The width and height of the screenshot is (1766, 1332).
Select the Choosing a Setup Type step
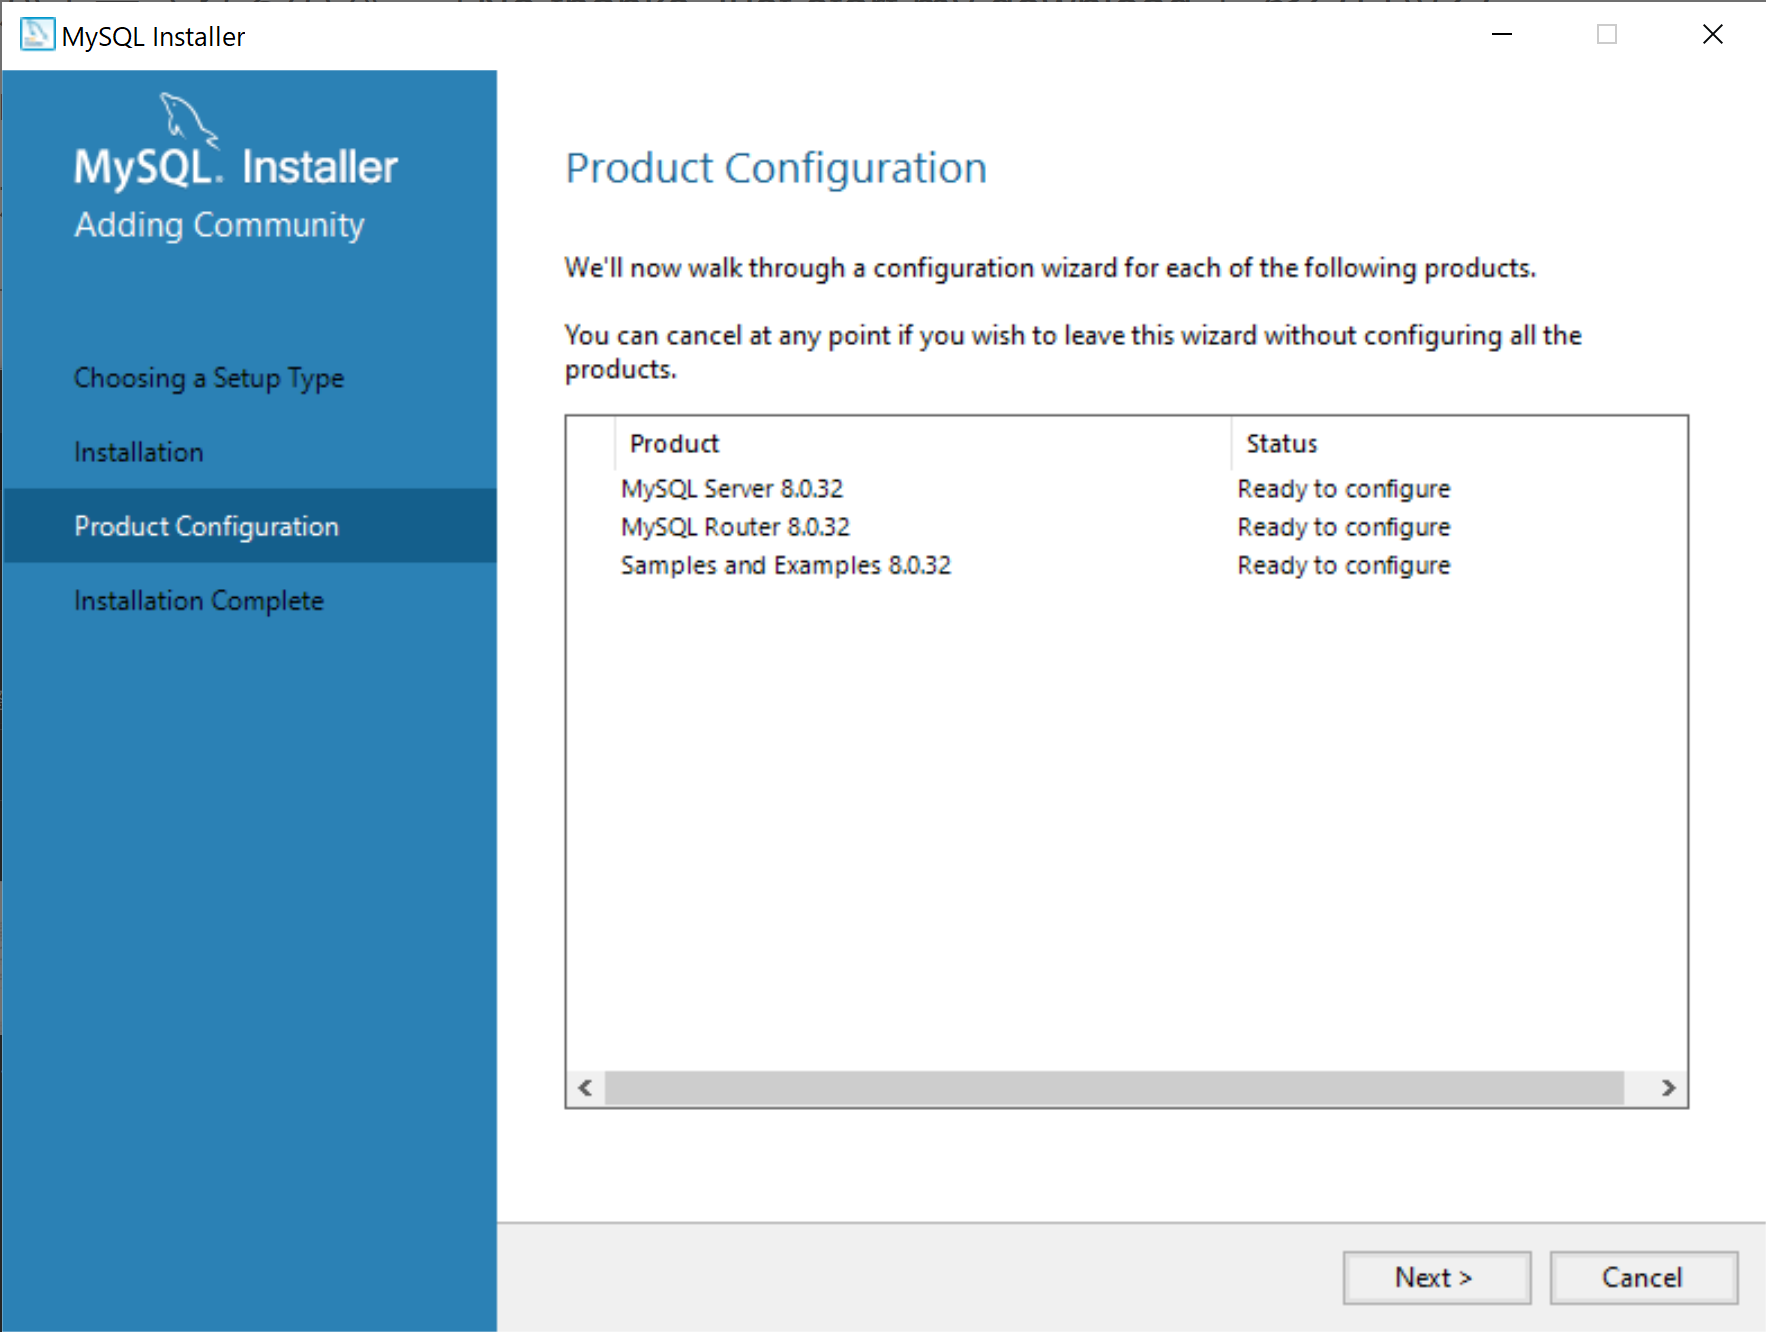click(208, 378)
